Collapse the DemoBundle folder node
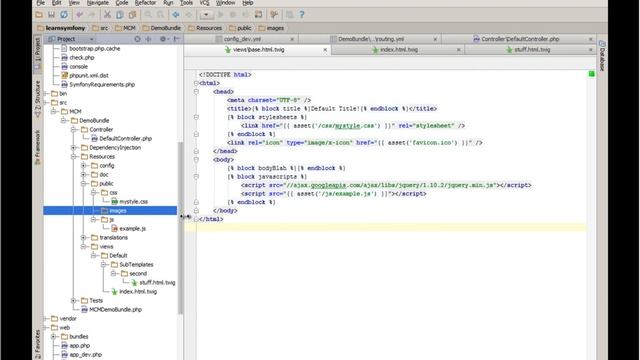The image size is (640, 360). coord(64,120)
